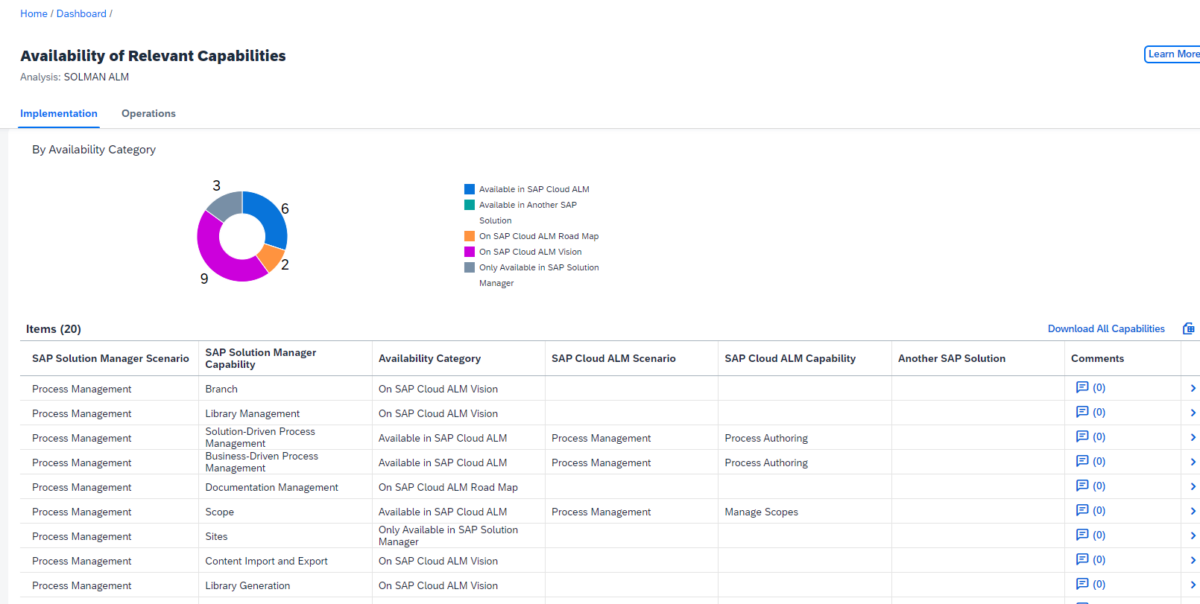Click the comment icon on the Scope row

tap(1083, 509)
